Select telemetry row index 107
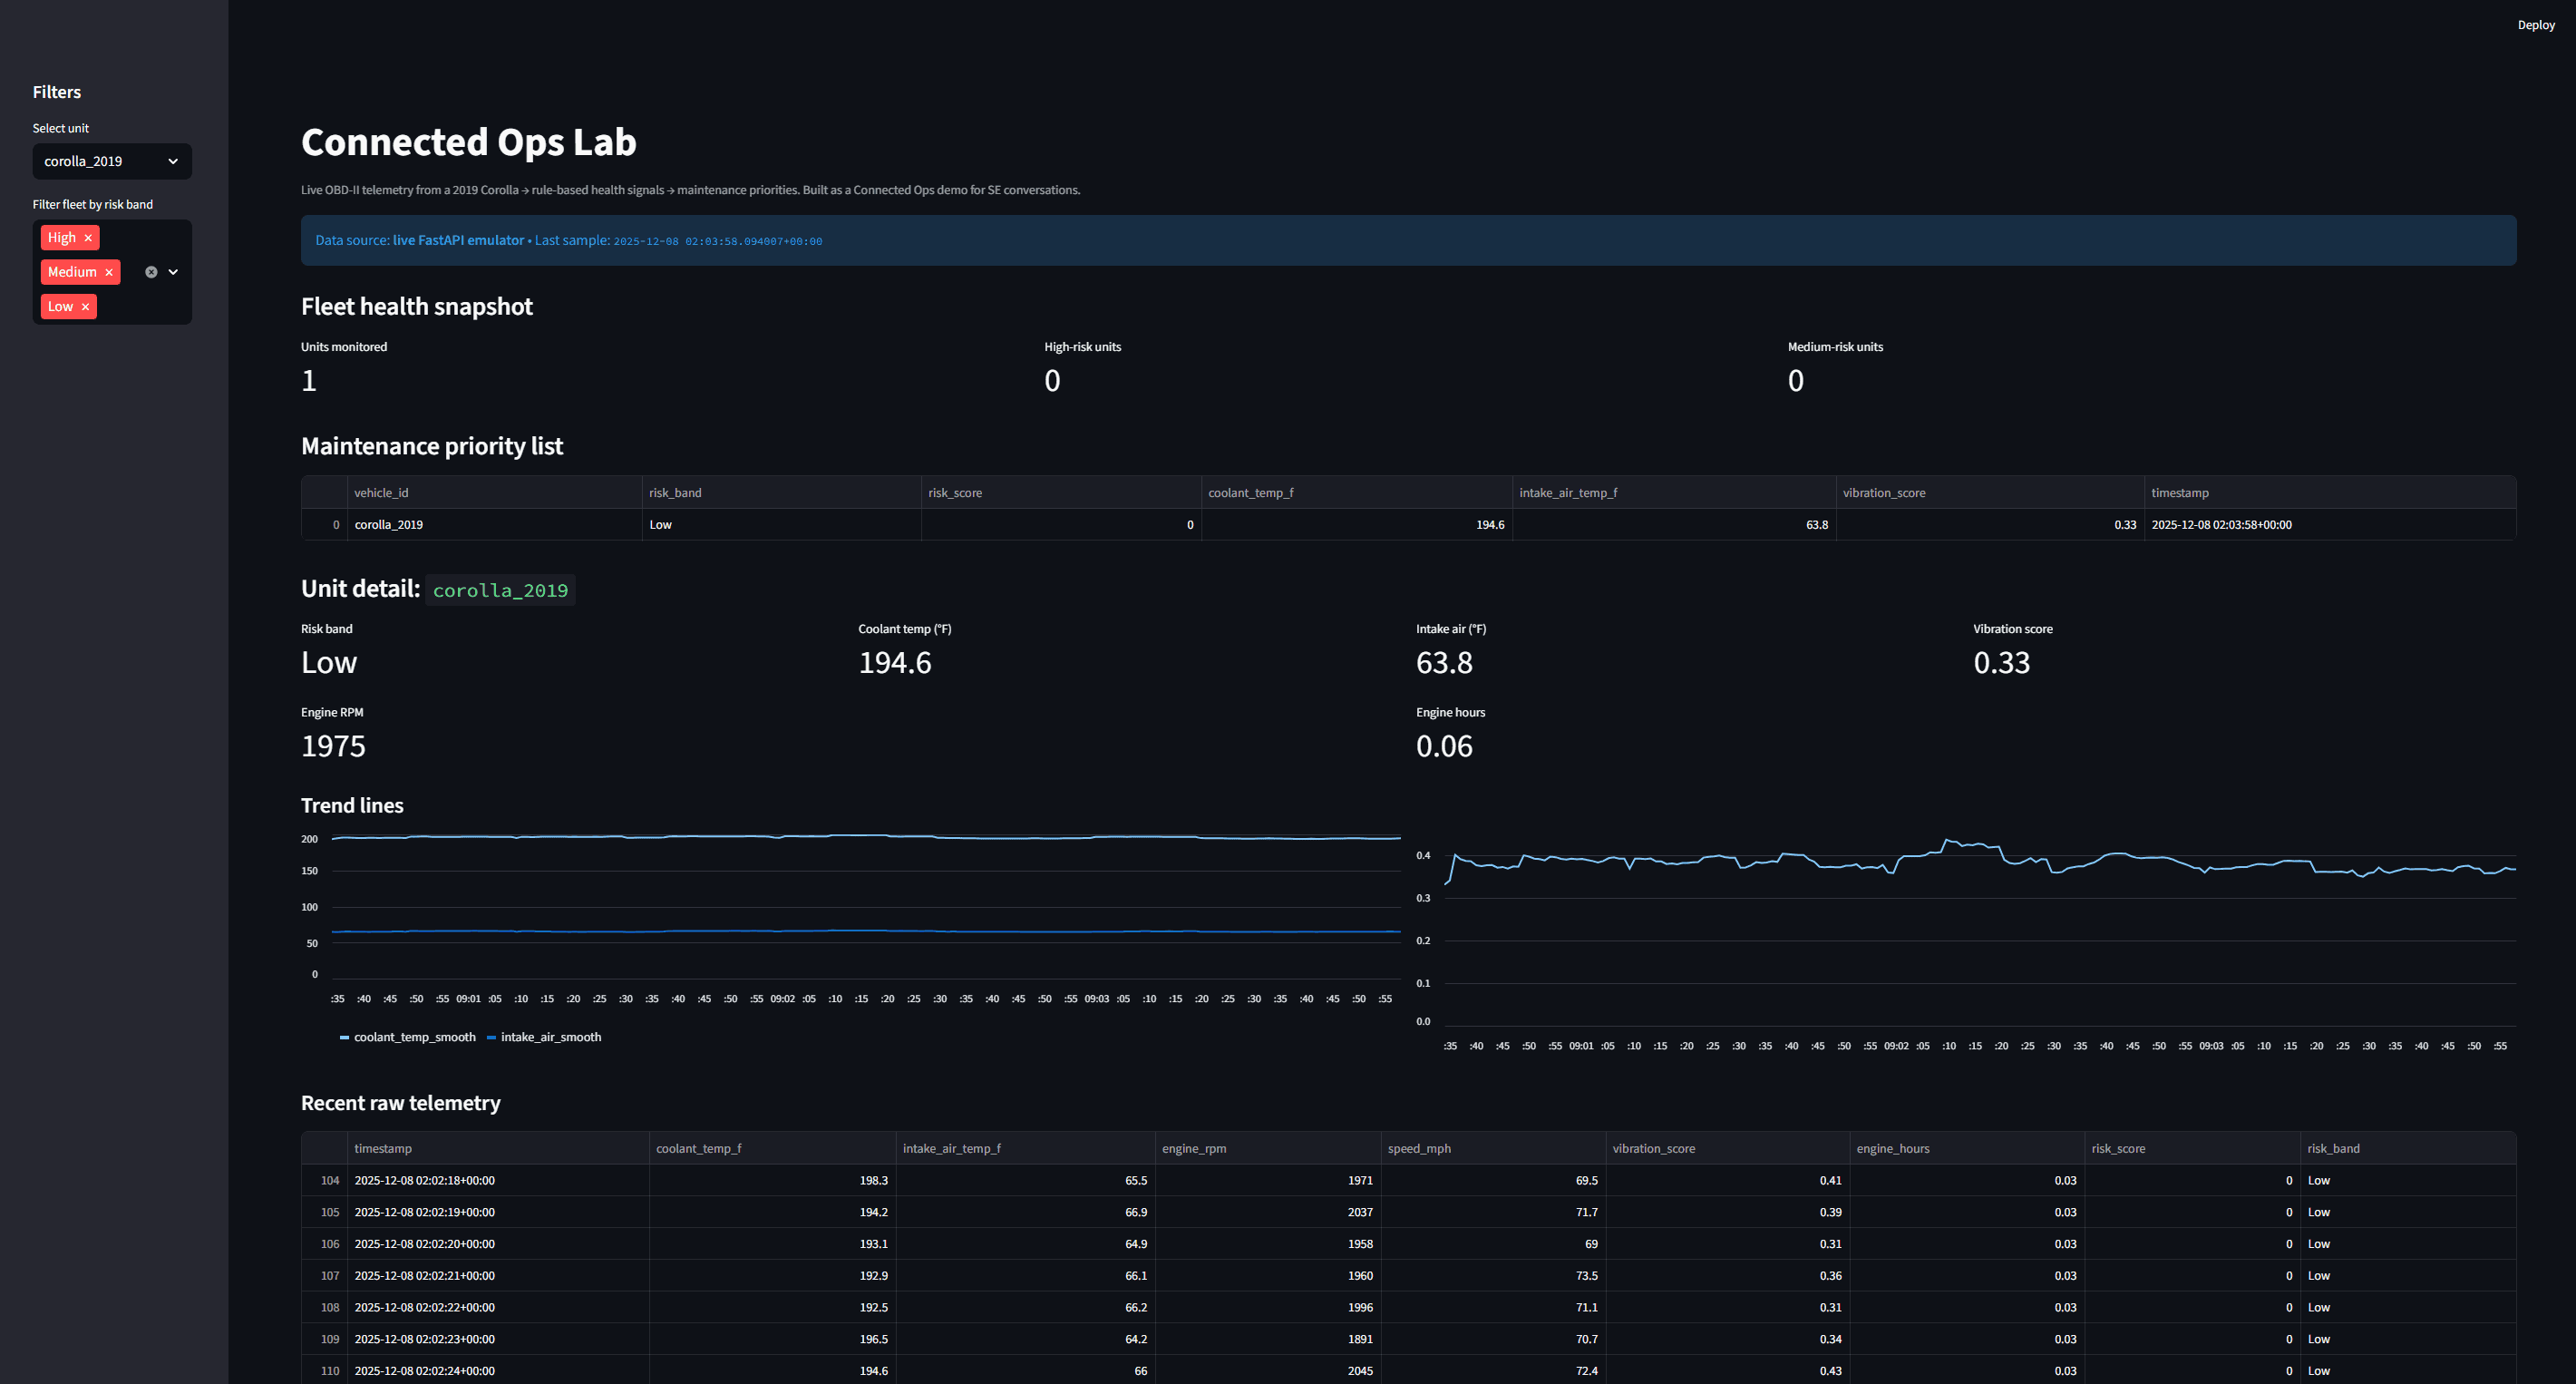Viewport: 2576px width, 1384px height. click(330, 1276)
